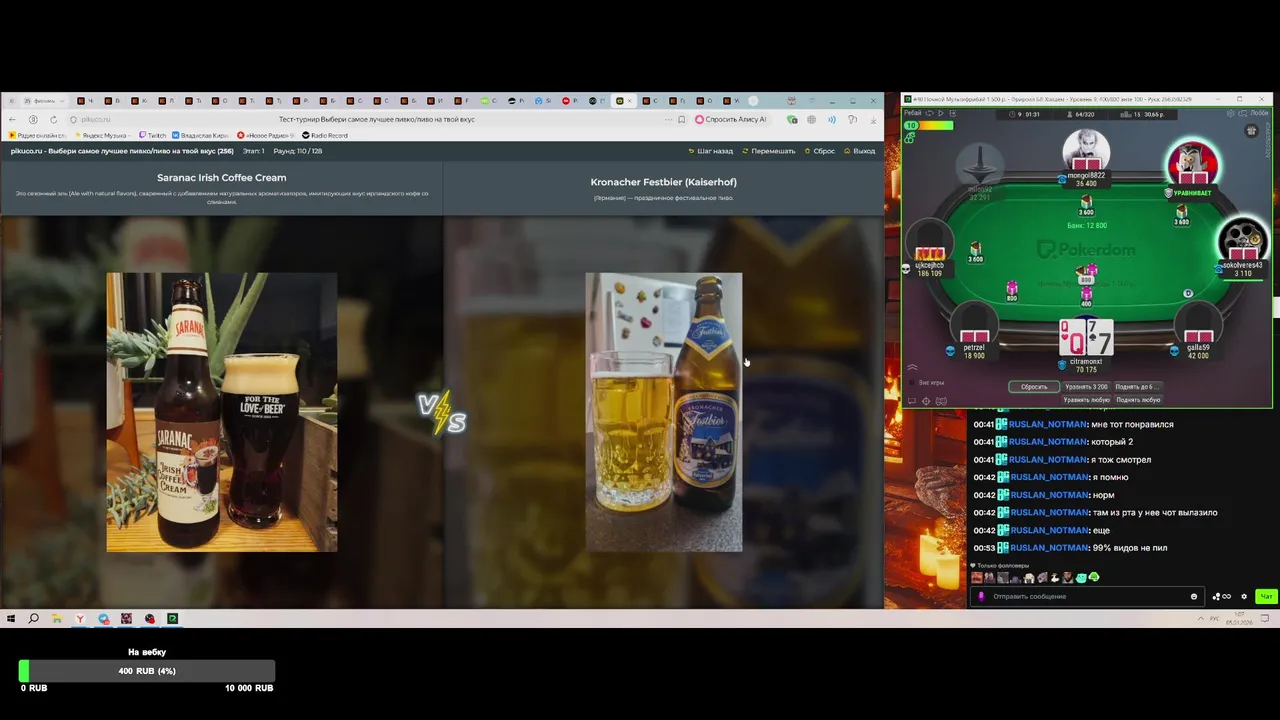Screen dimensions: 1280x720
Task: Open the green Pokerdom taskbar icon
Action: pyautogui.click(x=172, y=619)
